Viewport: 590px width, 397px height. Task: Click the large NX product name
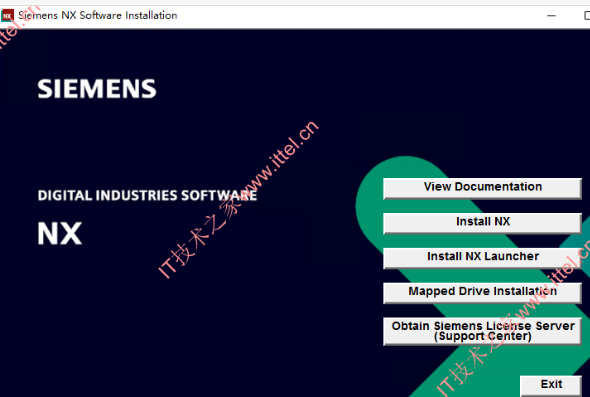59,233
